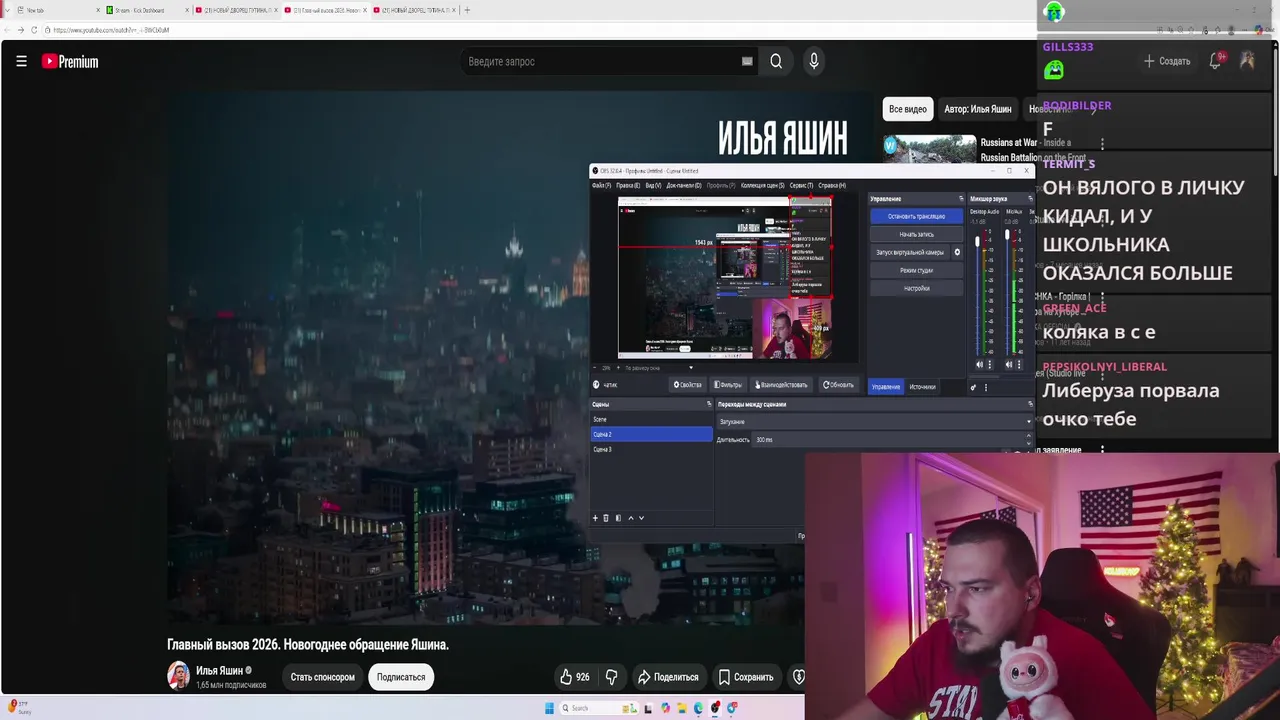Open the YouTube account avatar menu
This screenshot has height=720, width=1280.
pyautogui.click(x=1247, y=61)
